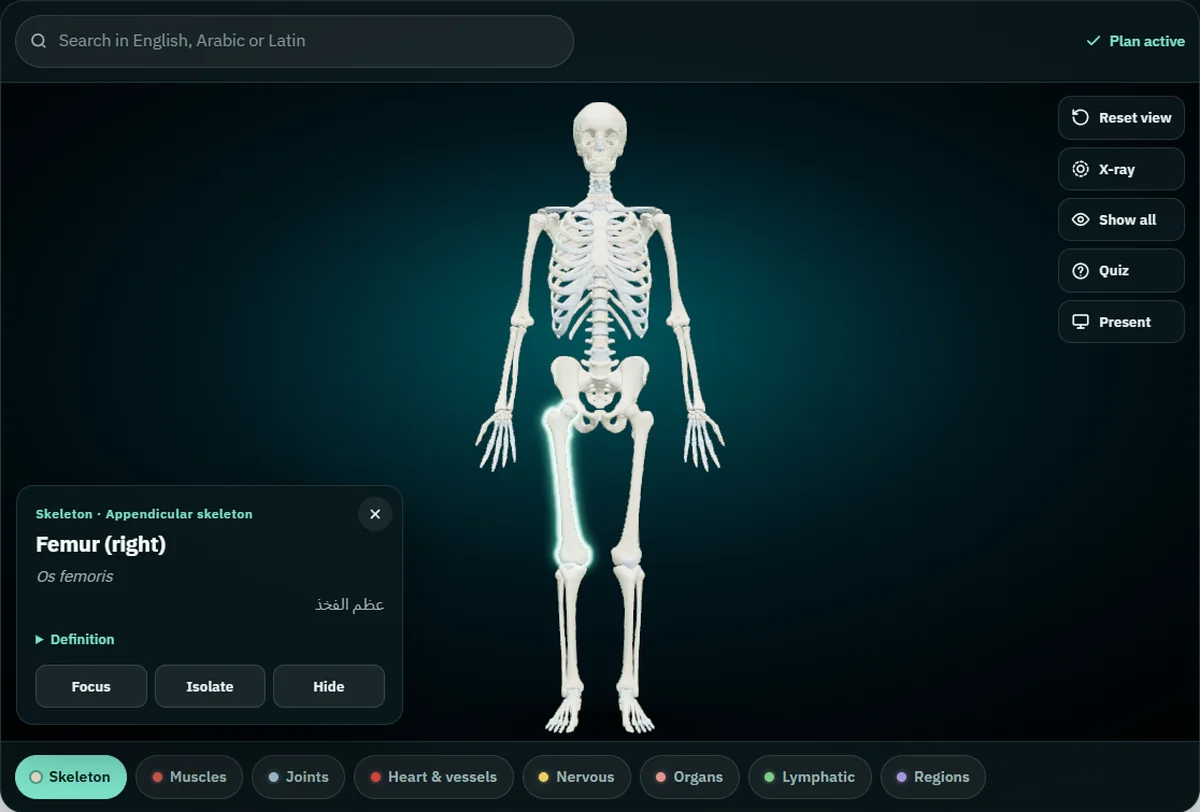Toggle the Skeleton system layer
Viewport: 1200px width, 812px height.
tap(71, 777)
